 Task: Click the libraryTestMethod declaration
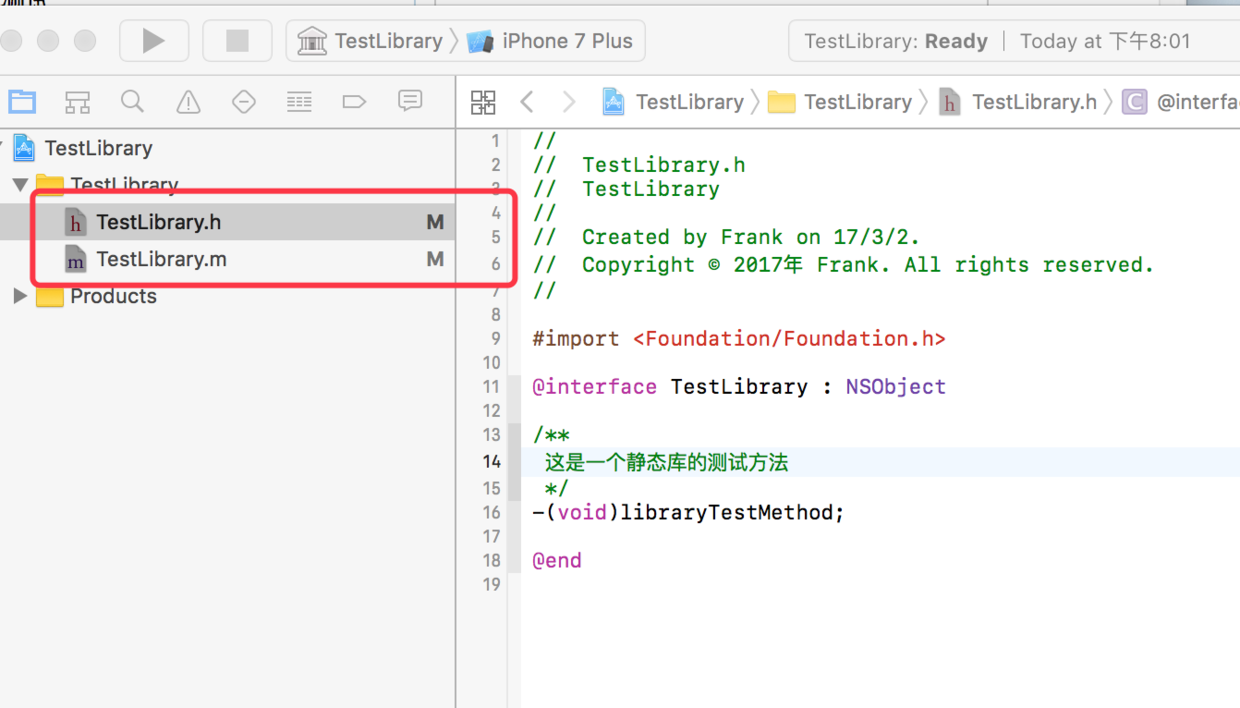pos(688,512)
